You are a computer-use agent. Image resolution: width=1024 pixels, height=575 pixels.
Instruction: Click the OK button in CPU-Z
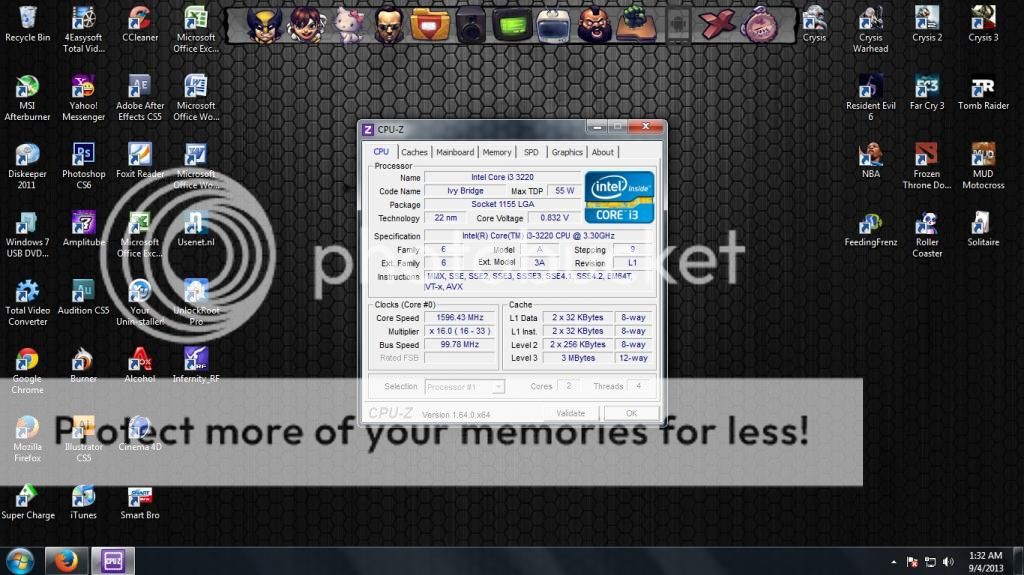click(x=631, y=413)
